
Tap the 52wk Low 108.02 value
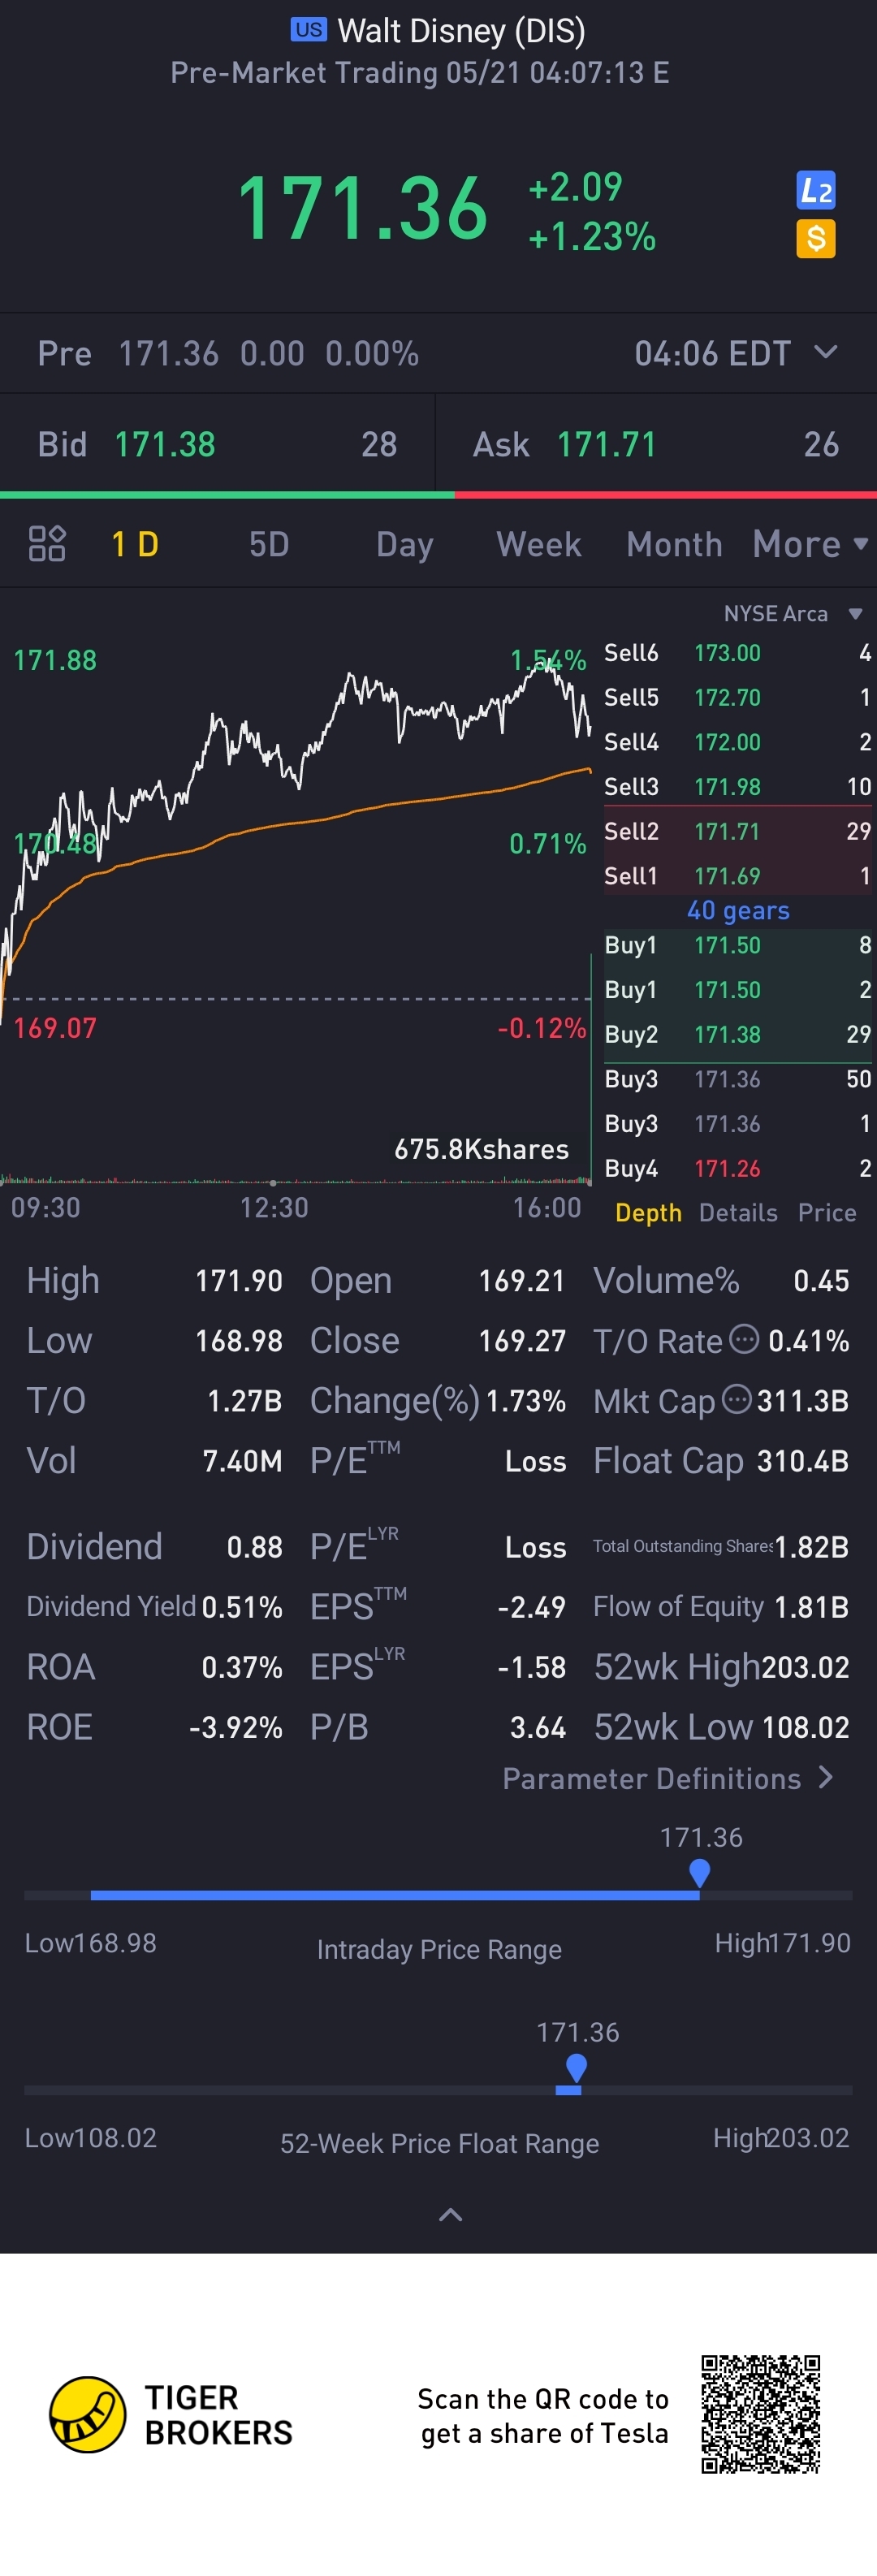pyautogui.click(x=805, y=1727)
